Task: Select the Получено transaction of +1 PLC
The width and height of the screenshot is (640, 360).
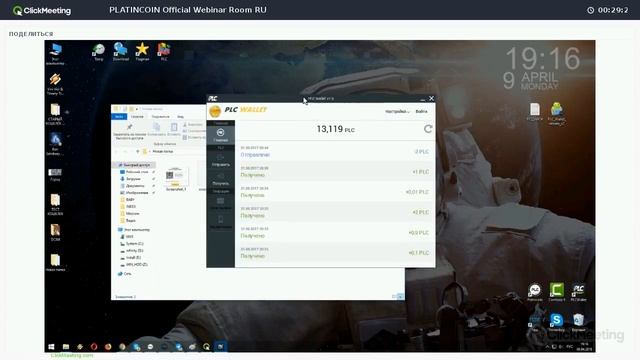Action: (x=335, y=171)
